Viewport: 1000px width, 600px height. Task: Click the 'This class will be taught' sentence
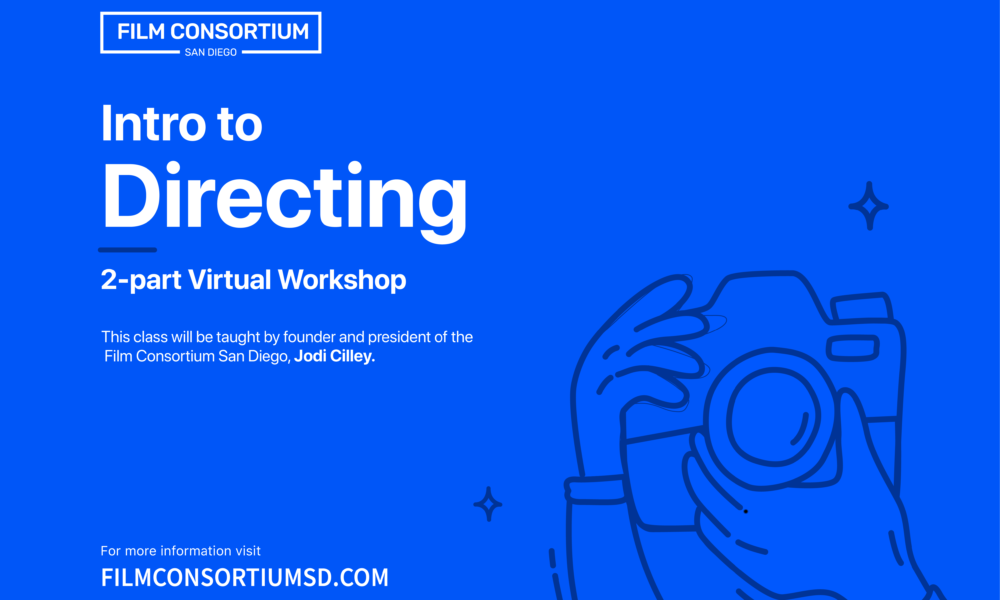(x=287, y=346)
